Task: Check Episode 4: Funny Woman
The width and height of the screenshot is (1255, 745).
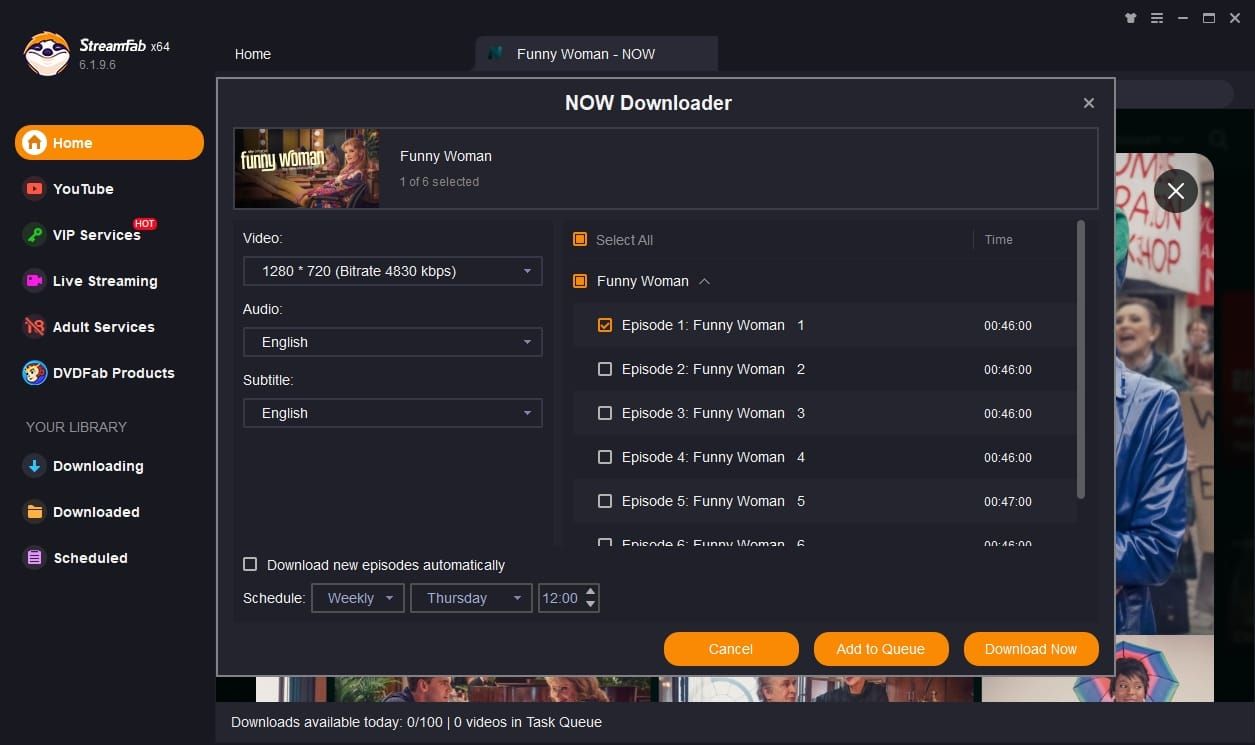Action: point(605,457)
